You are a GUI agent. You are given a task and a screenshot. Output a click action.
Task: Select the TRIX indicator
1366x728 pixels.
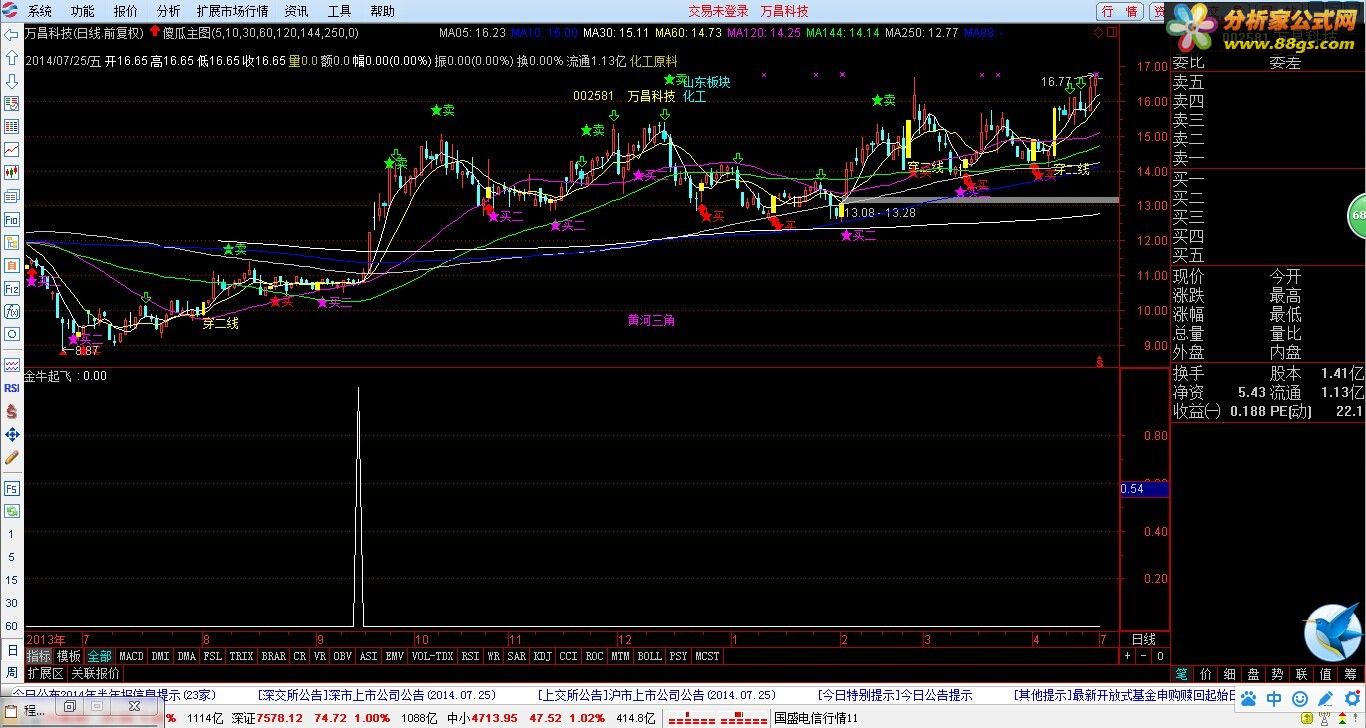coord(241,656)
